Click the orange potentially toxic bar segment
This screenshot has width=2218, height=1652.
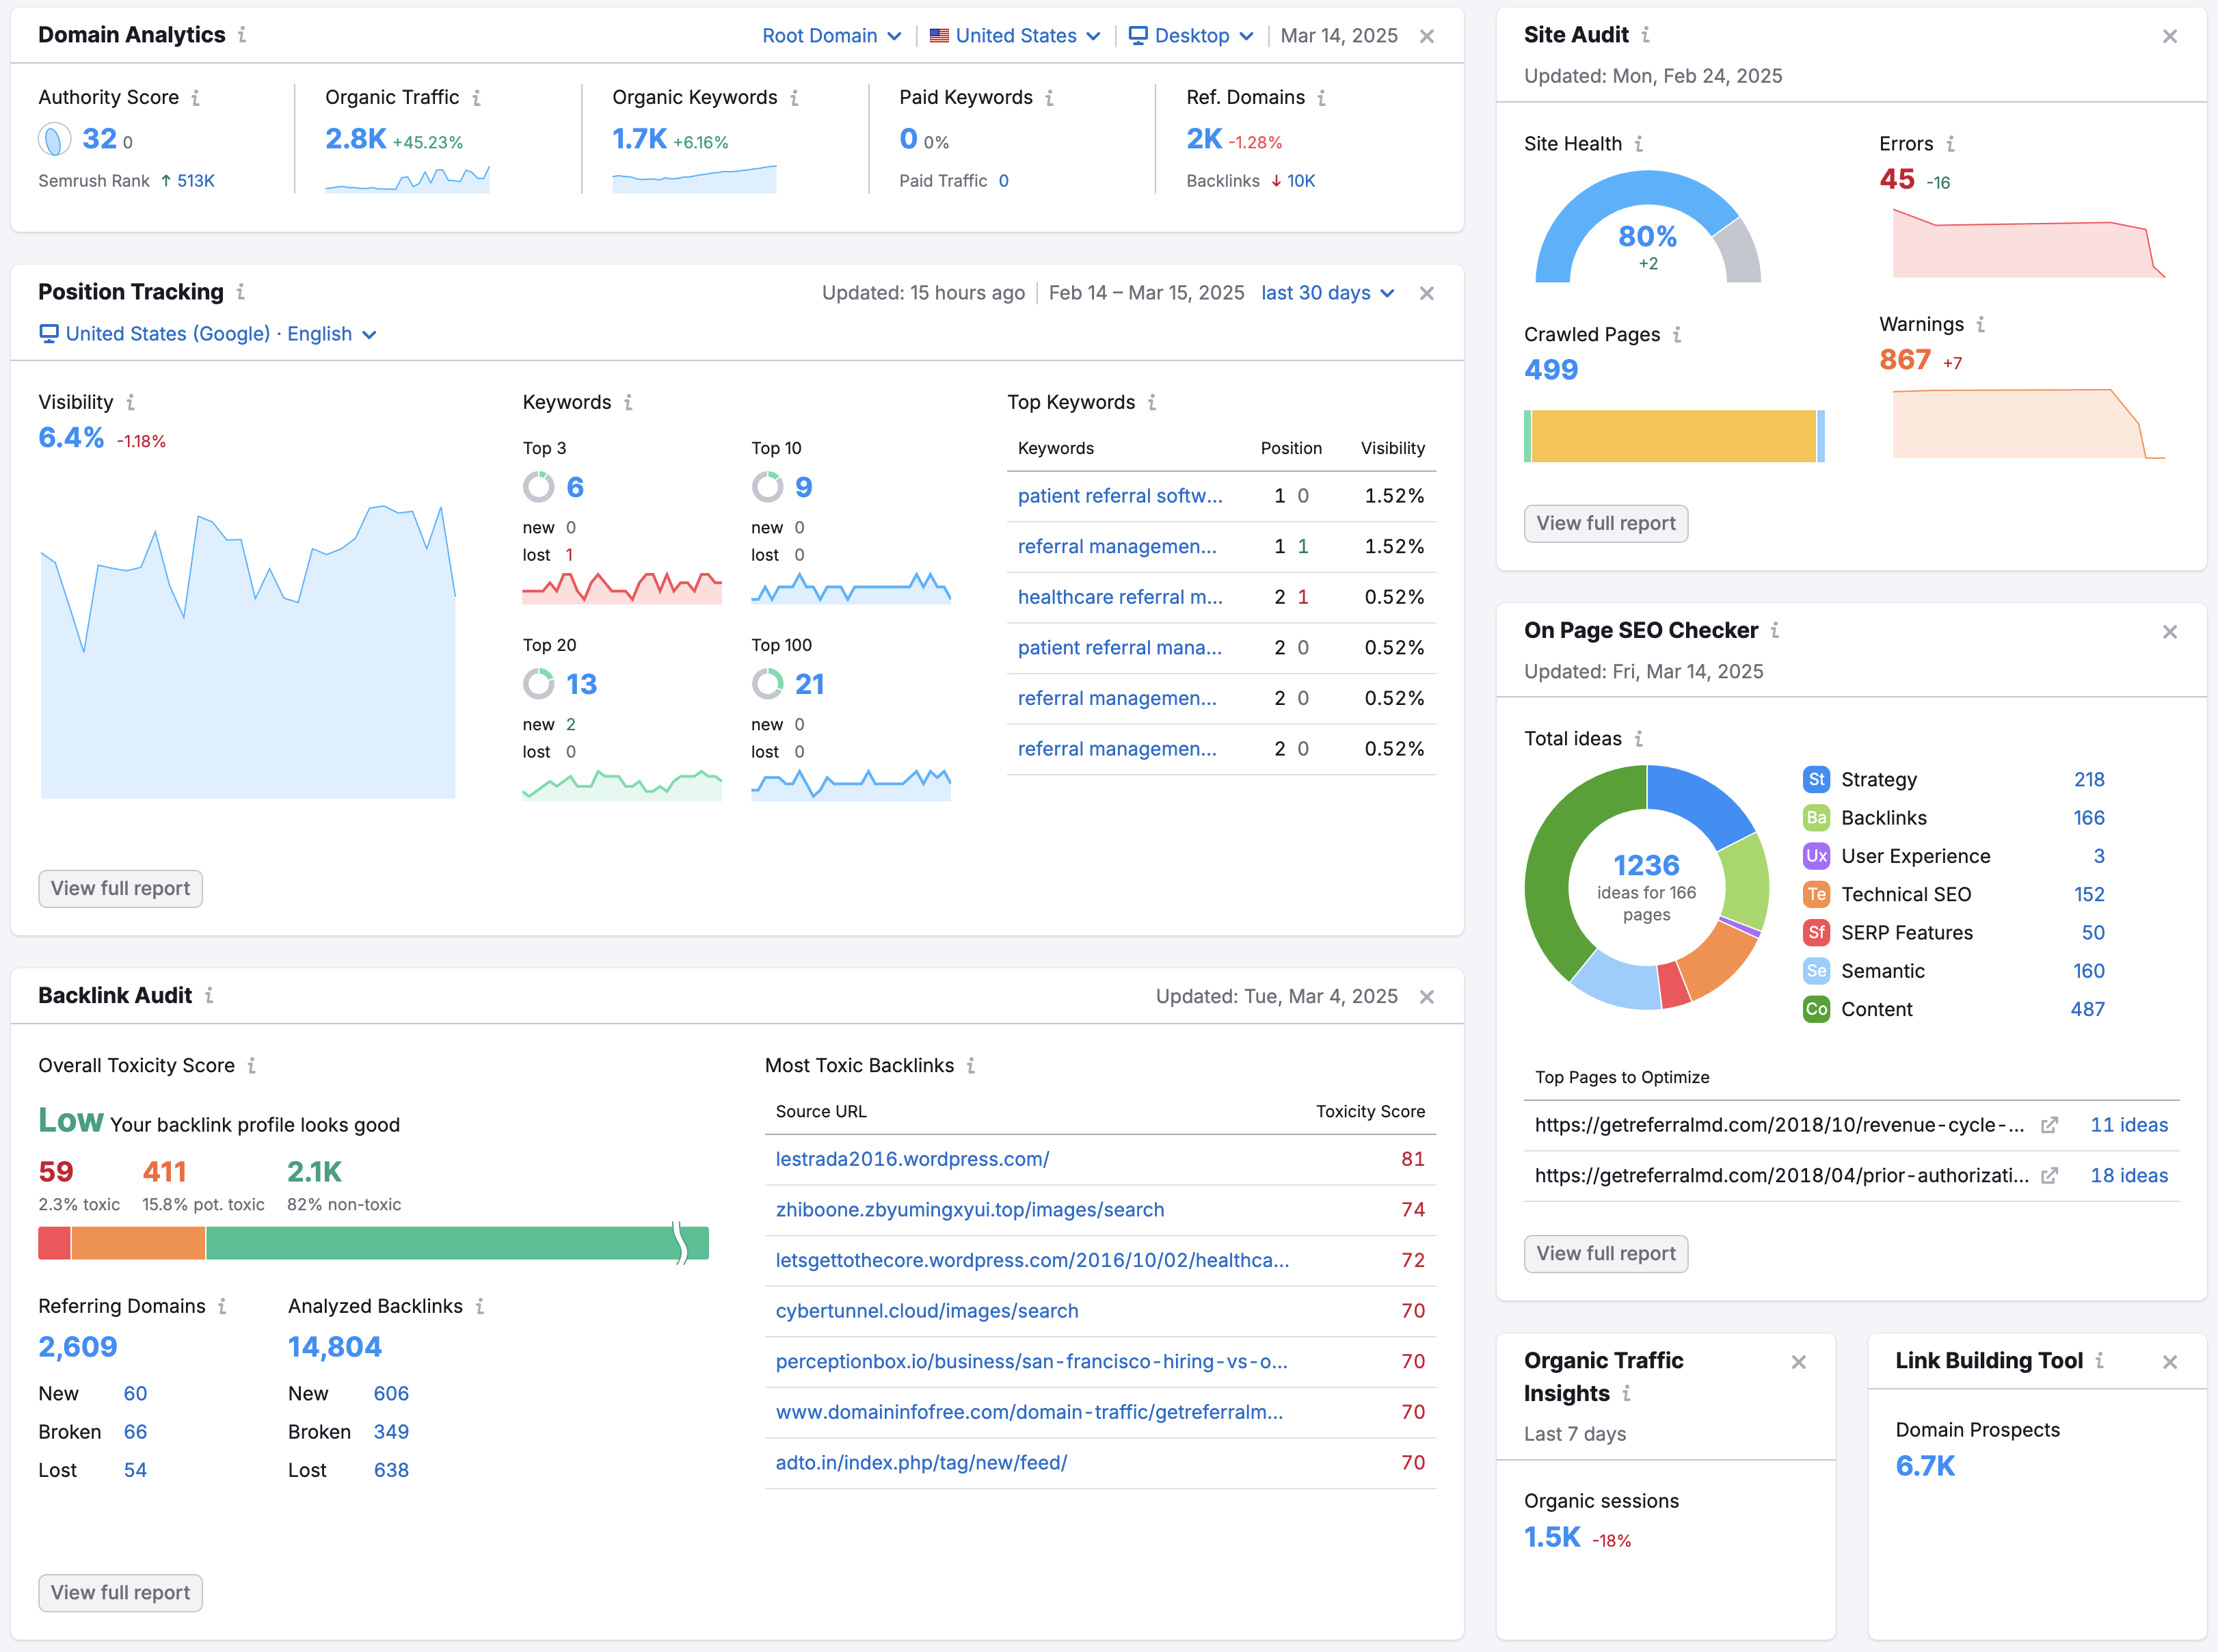click(x=138, y=1243)
